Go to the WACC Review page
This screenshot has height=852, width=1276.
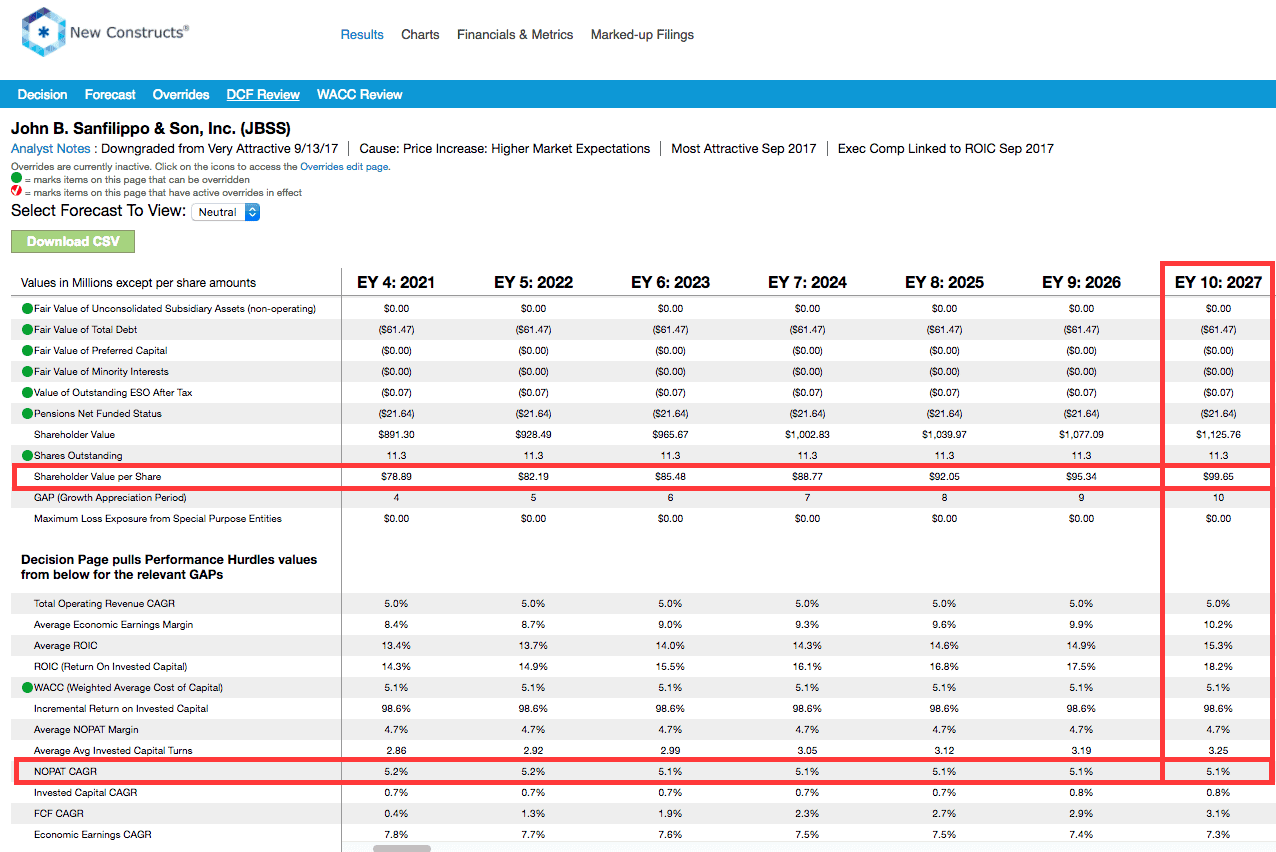(360, 95)
